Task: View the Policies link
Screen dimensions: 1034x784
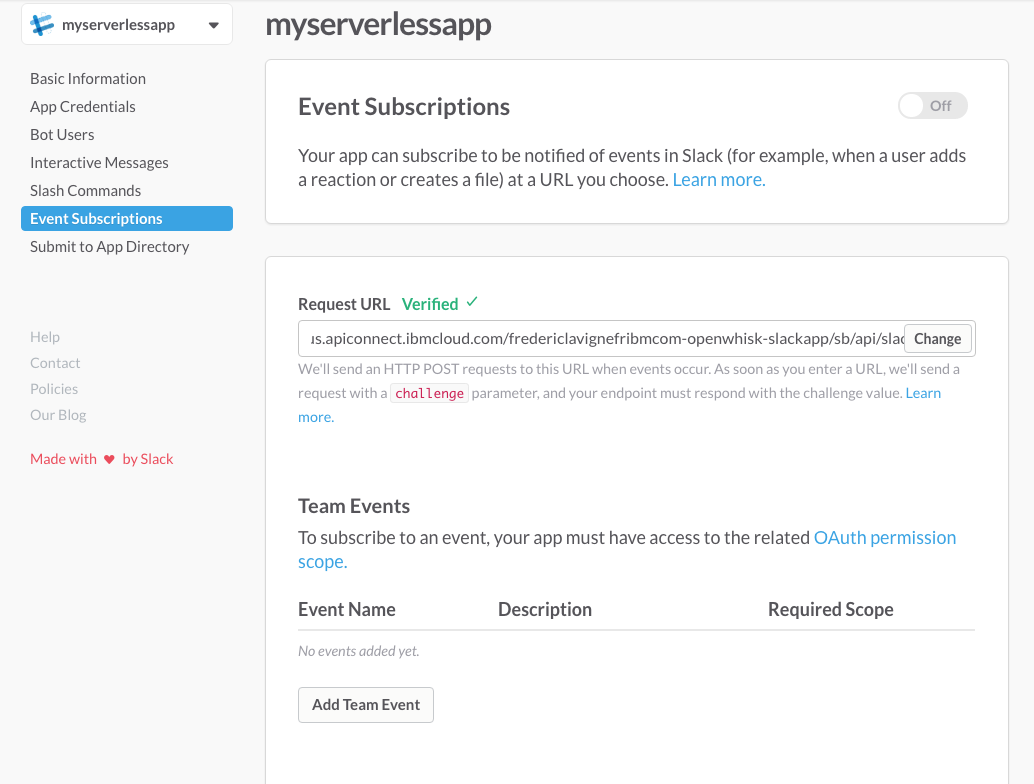Action: click(54, 389)
